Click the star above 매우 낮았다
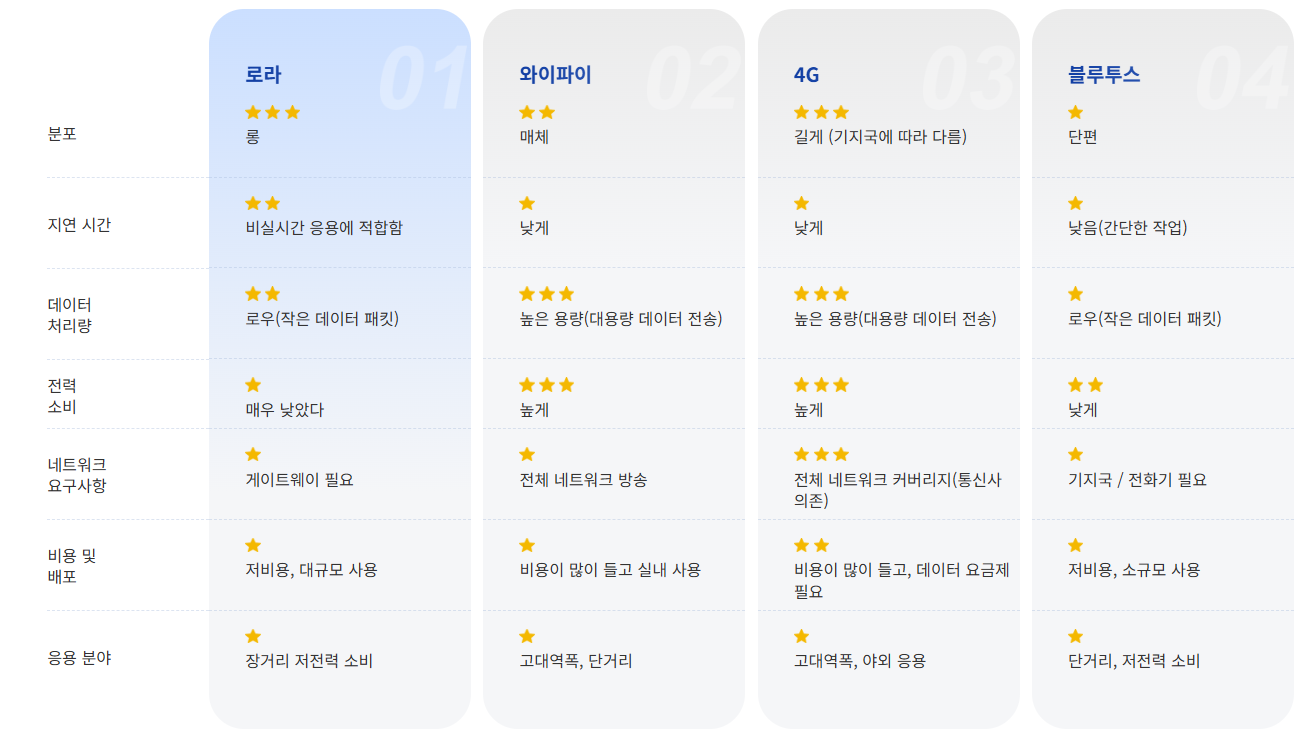1300x735 pixels. 253,385
